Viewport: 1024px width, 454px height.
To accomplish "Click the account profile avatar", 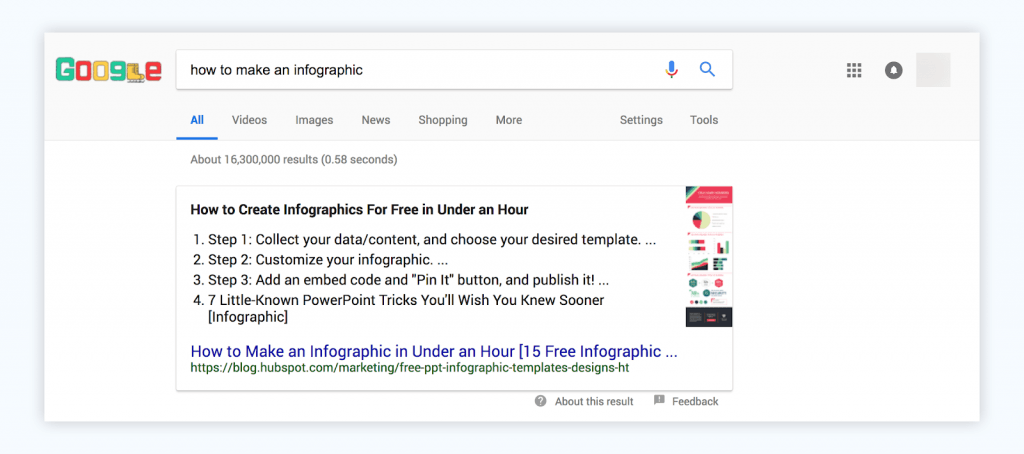I will 932,70.
